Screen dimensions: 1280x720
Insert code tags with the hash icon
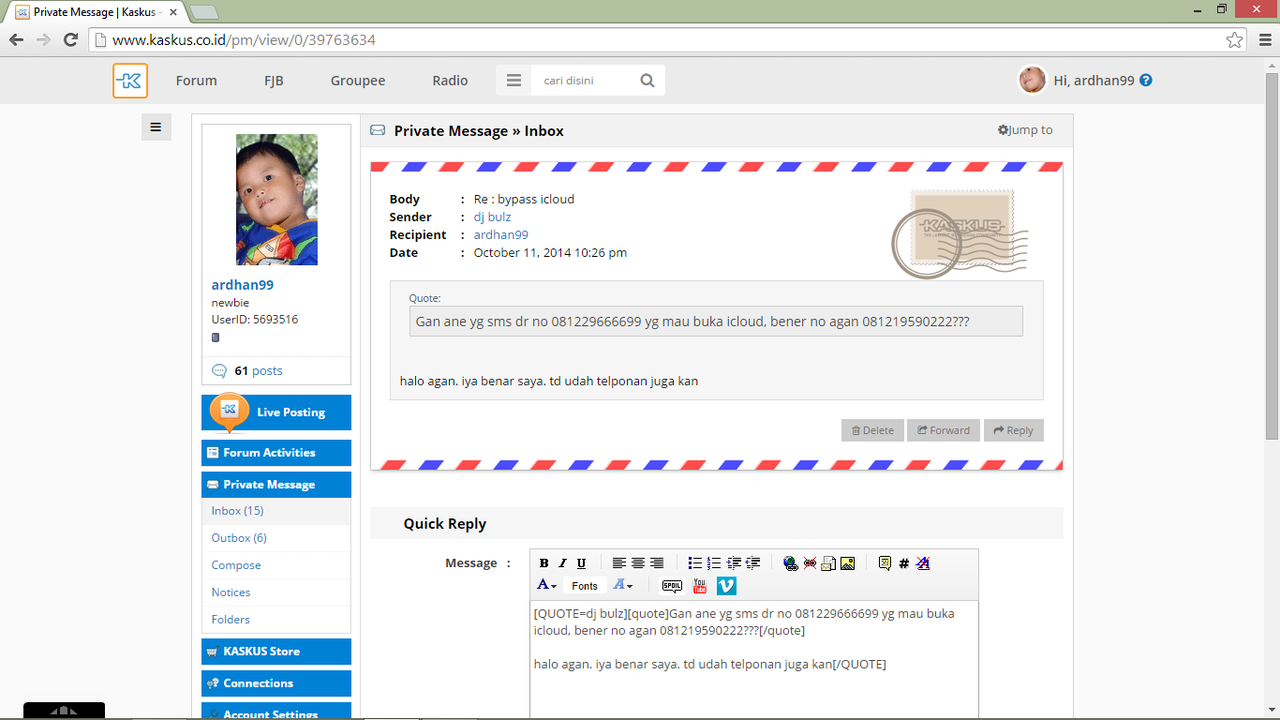tap(904, 563)
